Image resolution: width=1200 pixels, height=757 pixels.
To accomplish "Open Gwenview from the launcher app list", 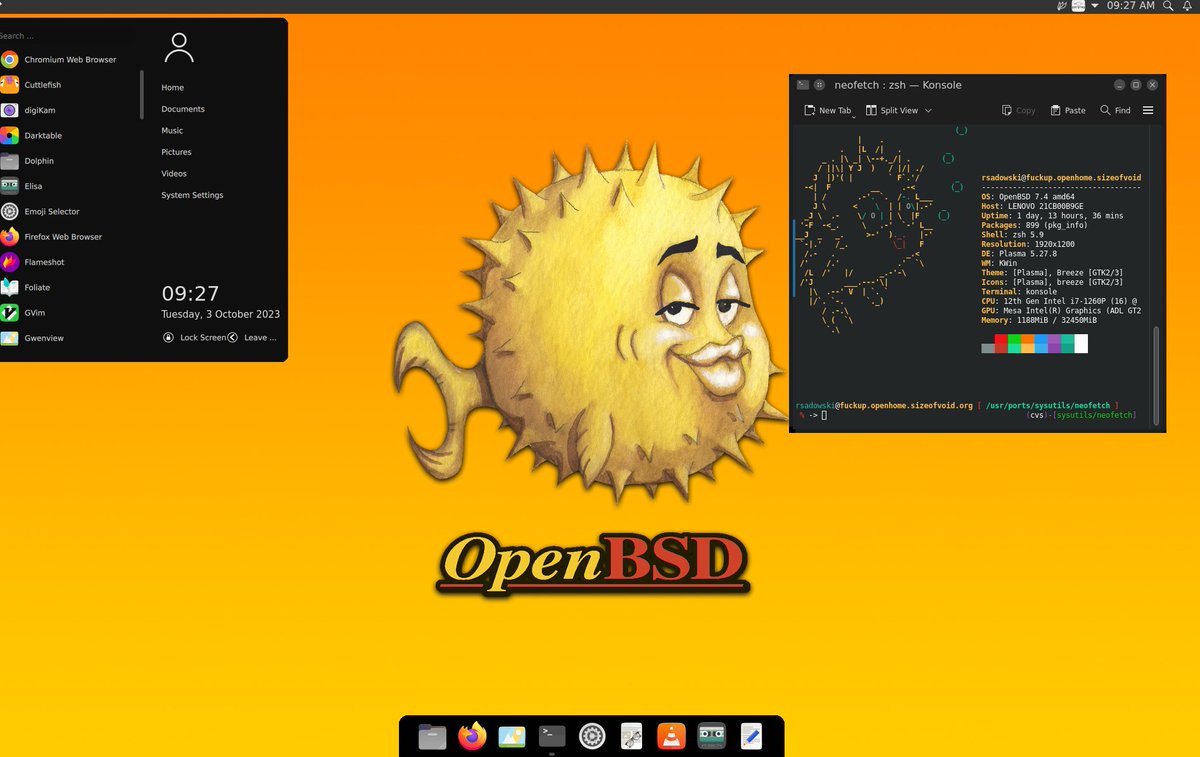I will pyautogui.click(x=68, y=338).
